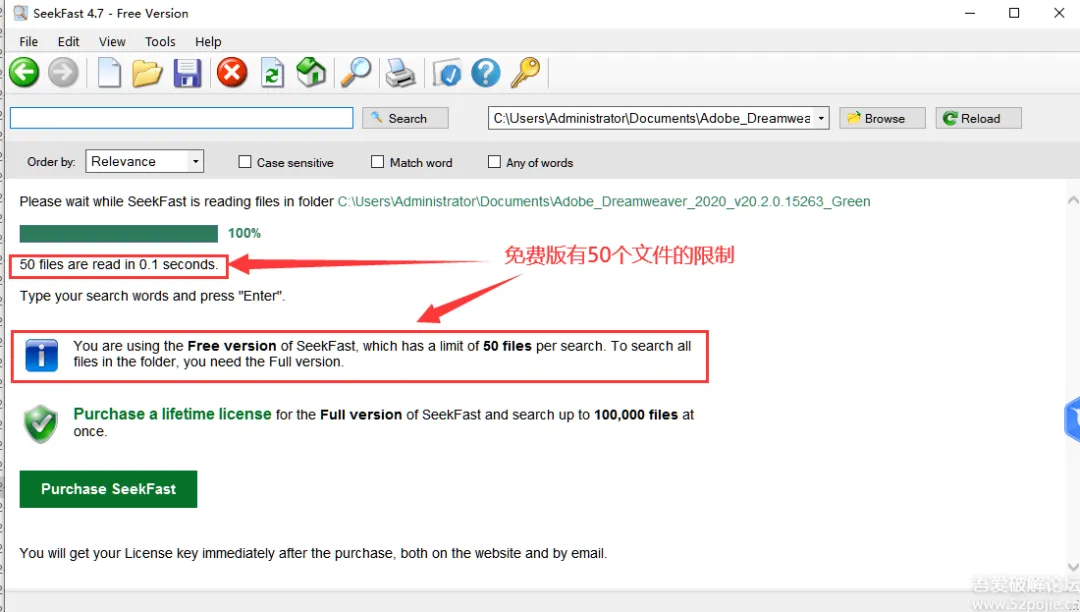Refresh file with green arrows icon
This screenshot has width=1080, height=612.
click(272, 72)
